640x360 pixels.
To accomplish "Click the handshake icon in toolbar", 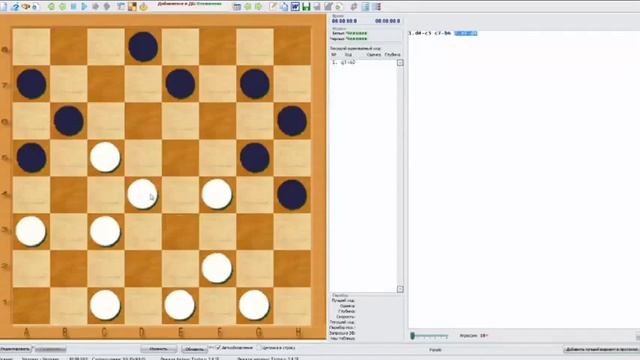I will tap(26, 7).
